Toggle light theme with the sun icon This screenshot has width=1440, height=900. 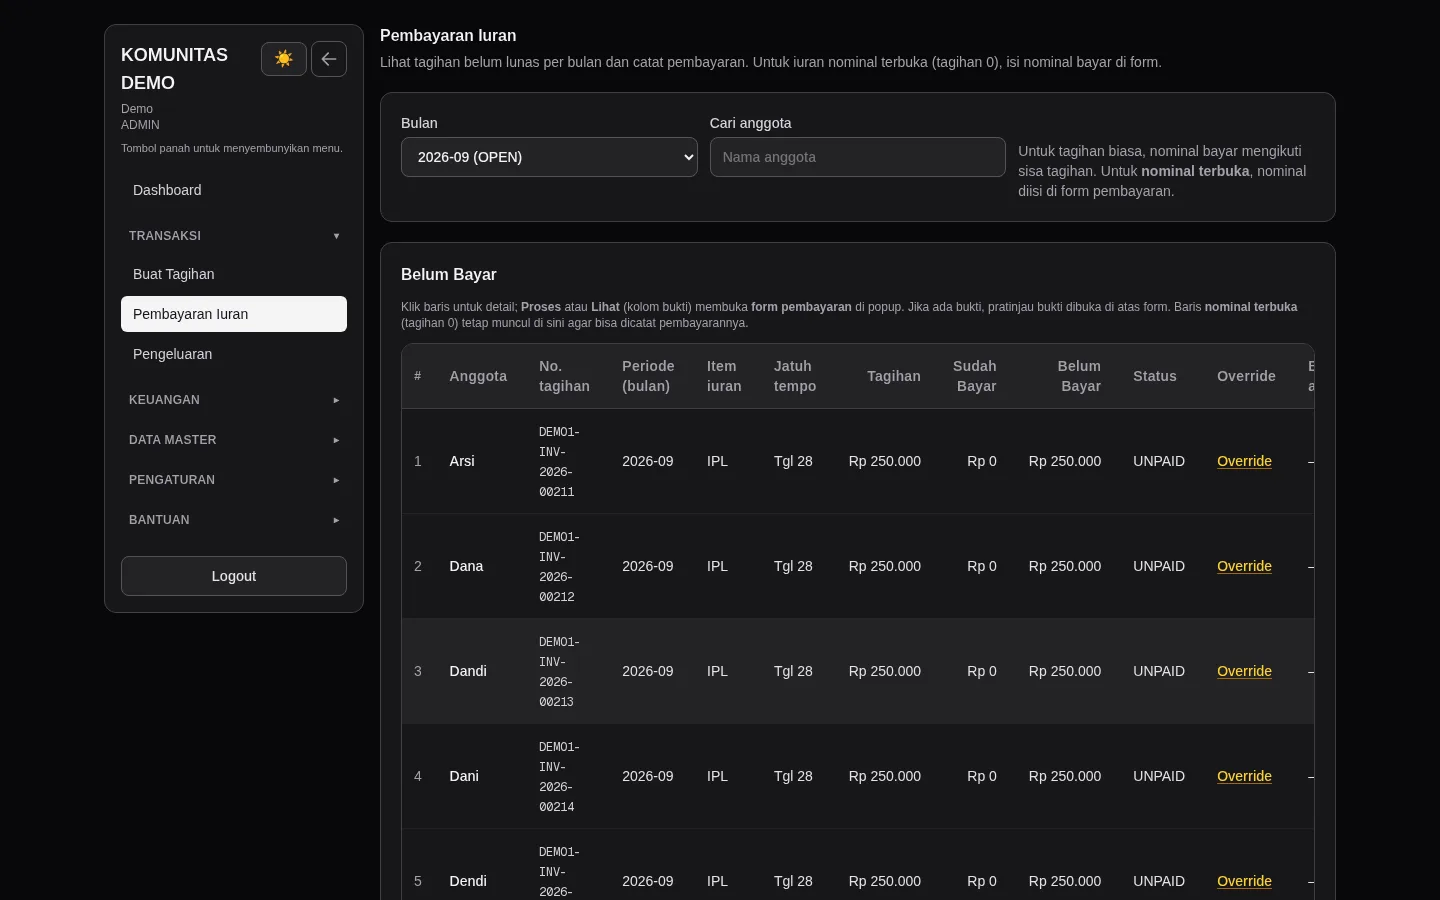pyautogui.click(x=284, y=59)
